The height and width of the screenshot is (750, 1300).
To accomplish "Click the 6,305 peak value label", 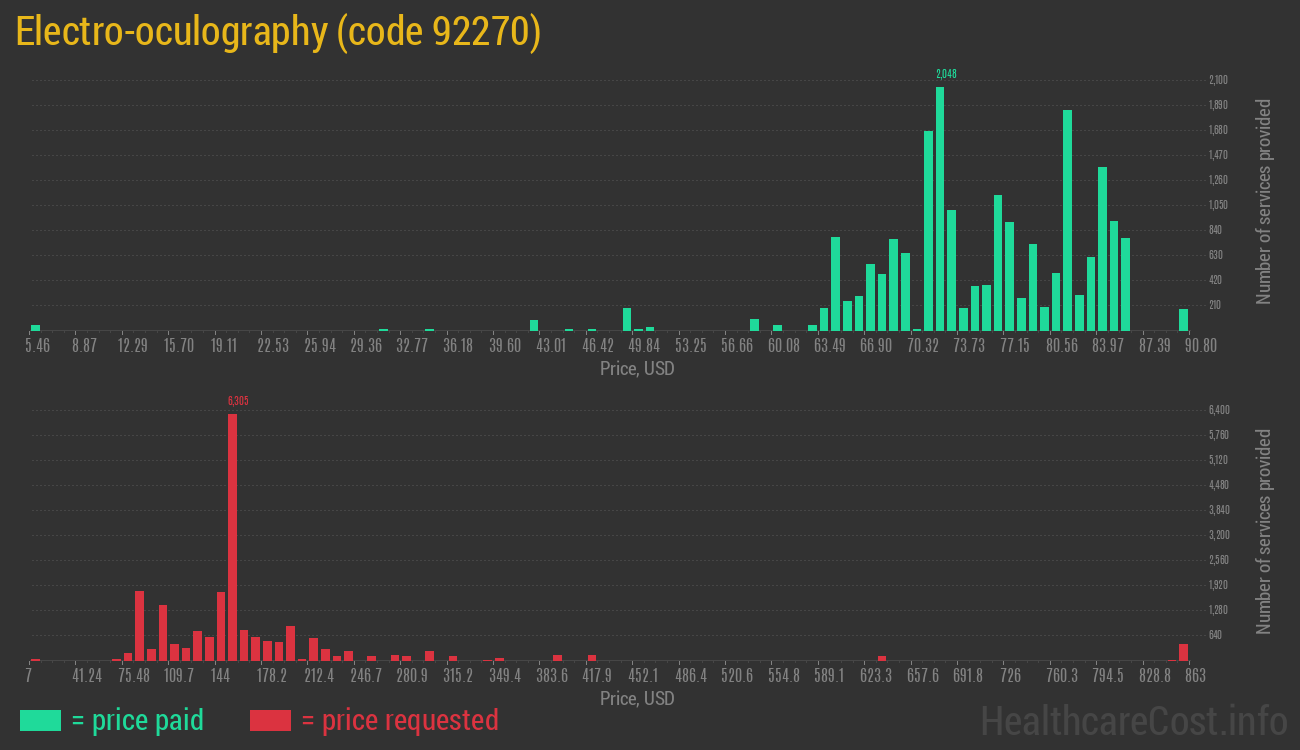I will (238, 401).
